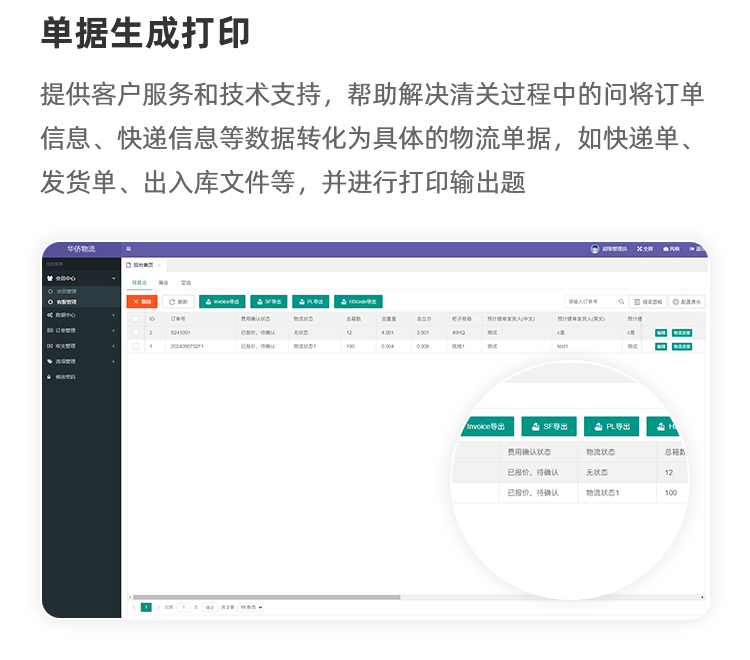Click the admin user avatar
Screen dimensions: 750x660
click(x=595, y=249)
